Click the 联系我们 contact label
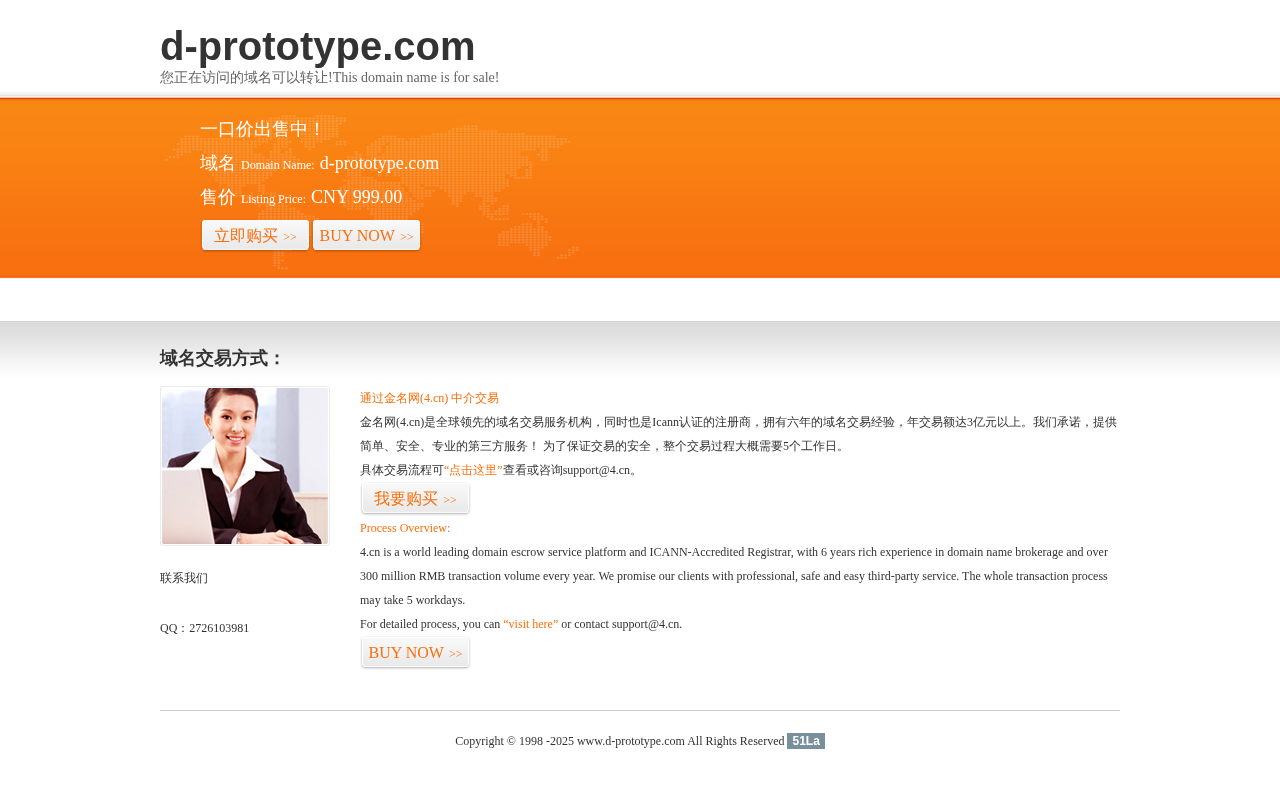1280x800 pixels. click(184, 578)
